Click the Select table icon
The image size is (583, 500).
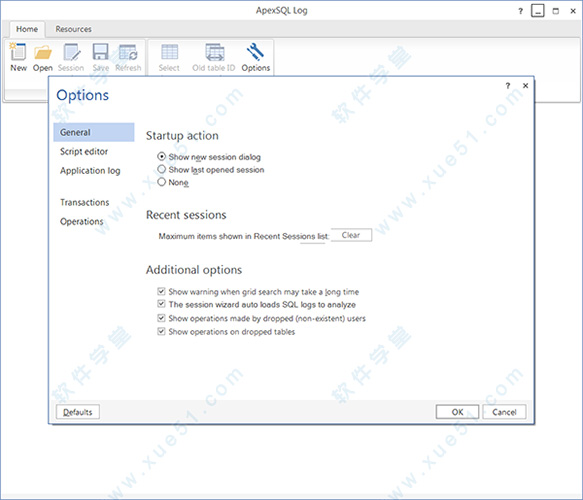tap(169, 52)
